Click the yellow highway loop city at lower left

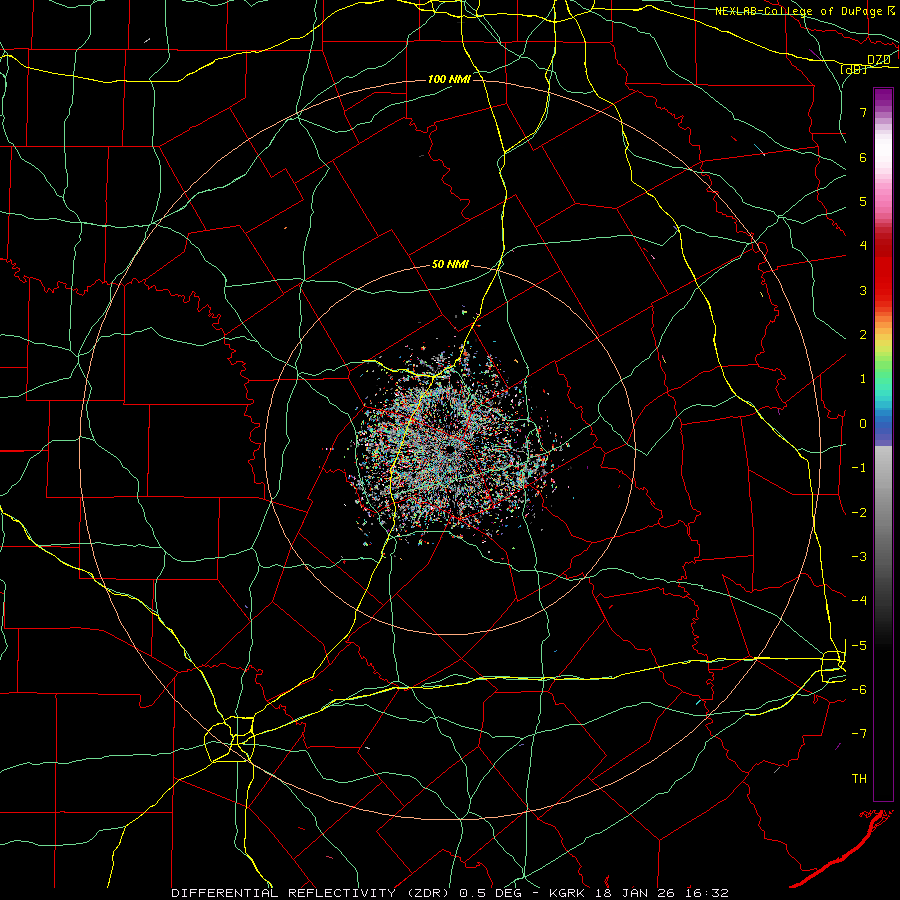[230, 739]
